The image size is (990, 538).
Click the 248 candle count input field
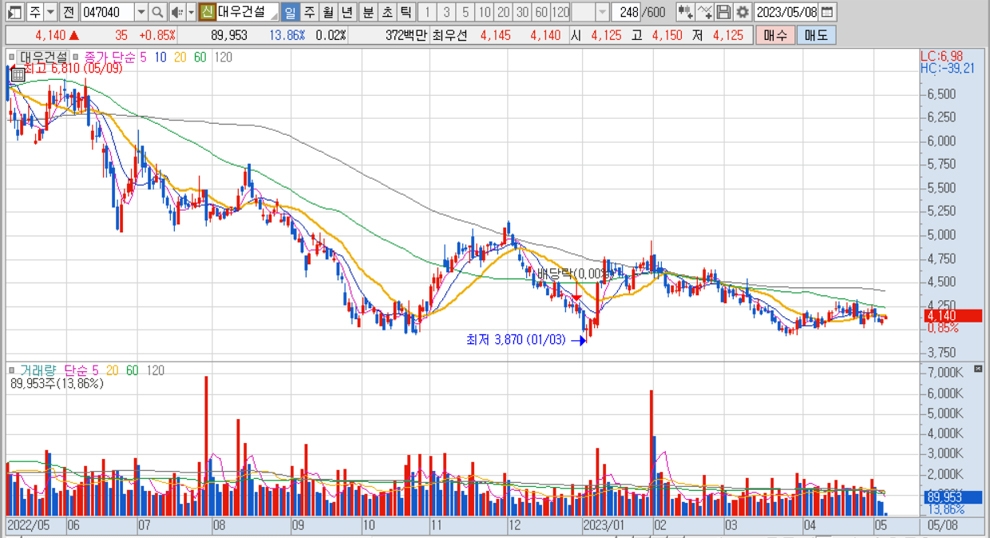pos(628,12)
